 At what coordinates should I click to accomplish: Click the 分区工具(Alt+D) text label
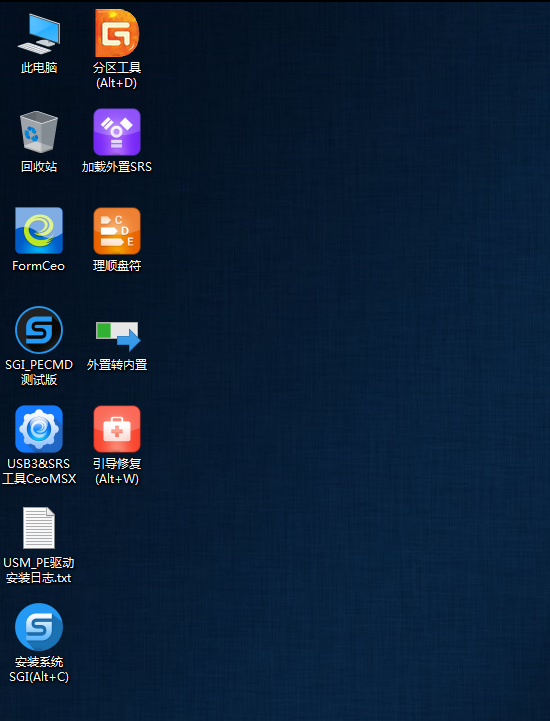(117, 75)
